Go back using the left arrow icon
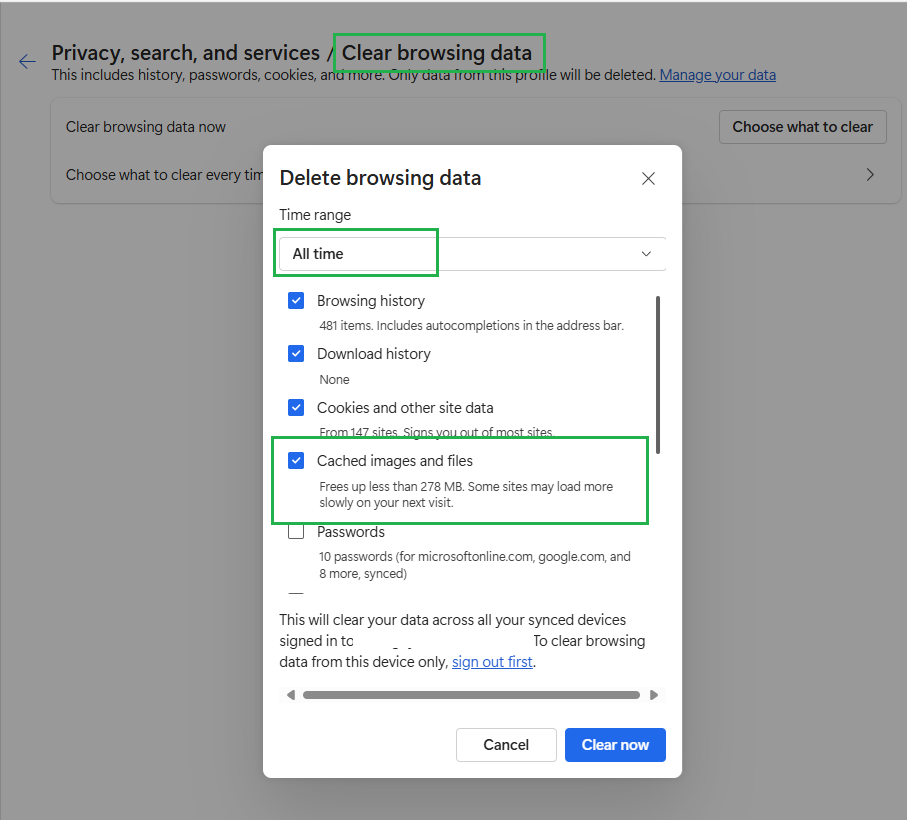The width and height of the screenshot is (907, 820). pyautogui.click(x=27, y=61)
